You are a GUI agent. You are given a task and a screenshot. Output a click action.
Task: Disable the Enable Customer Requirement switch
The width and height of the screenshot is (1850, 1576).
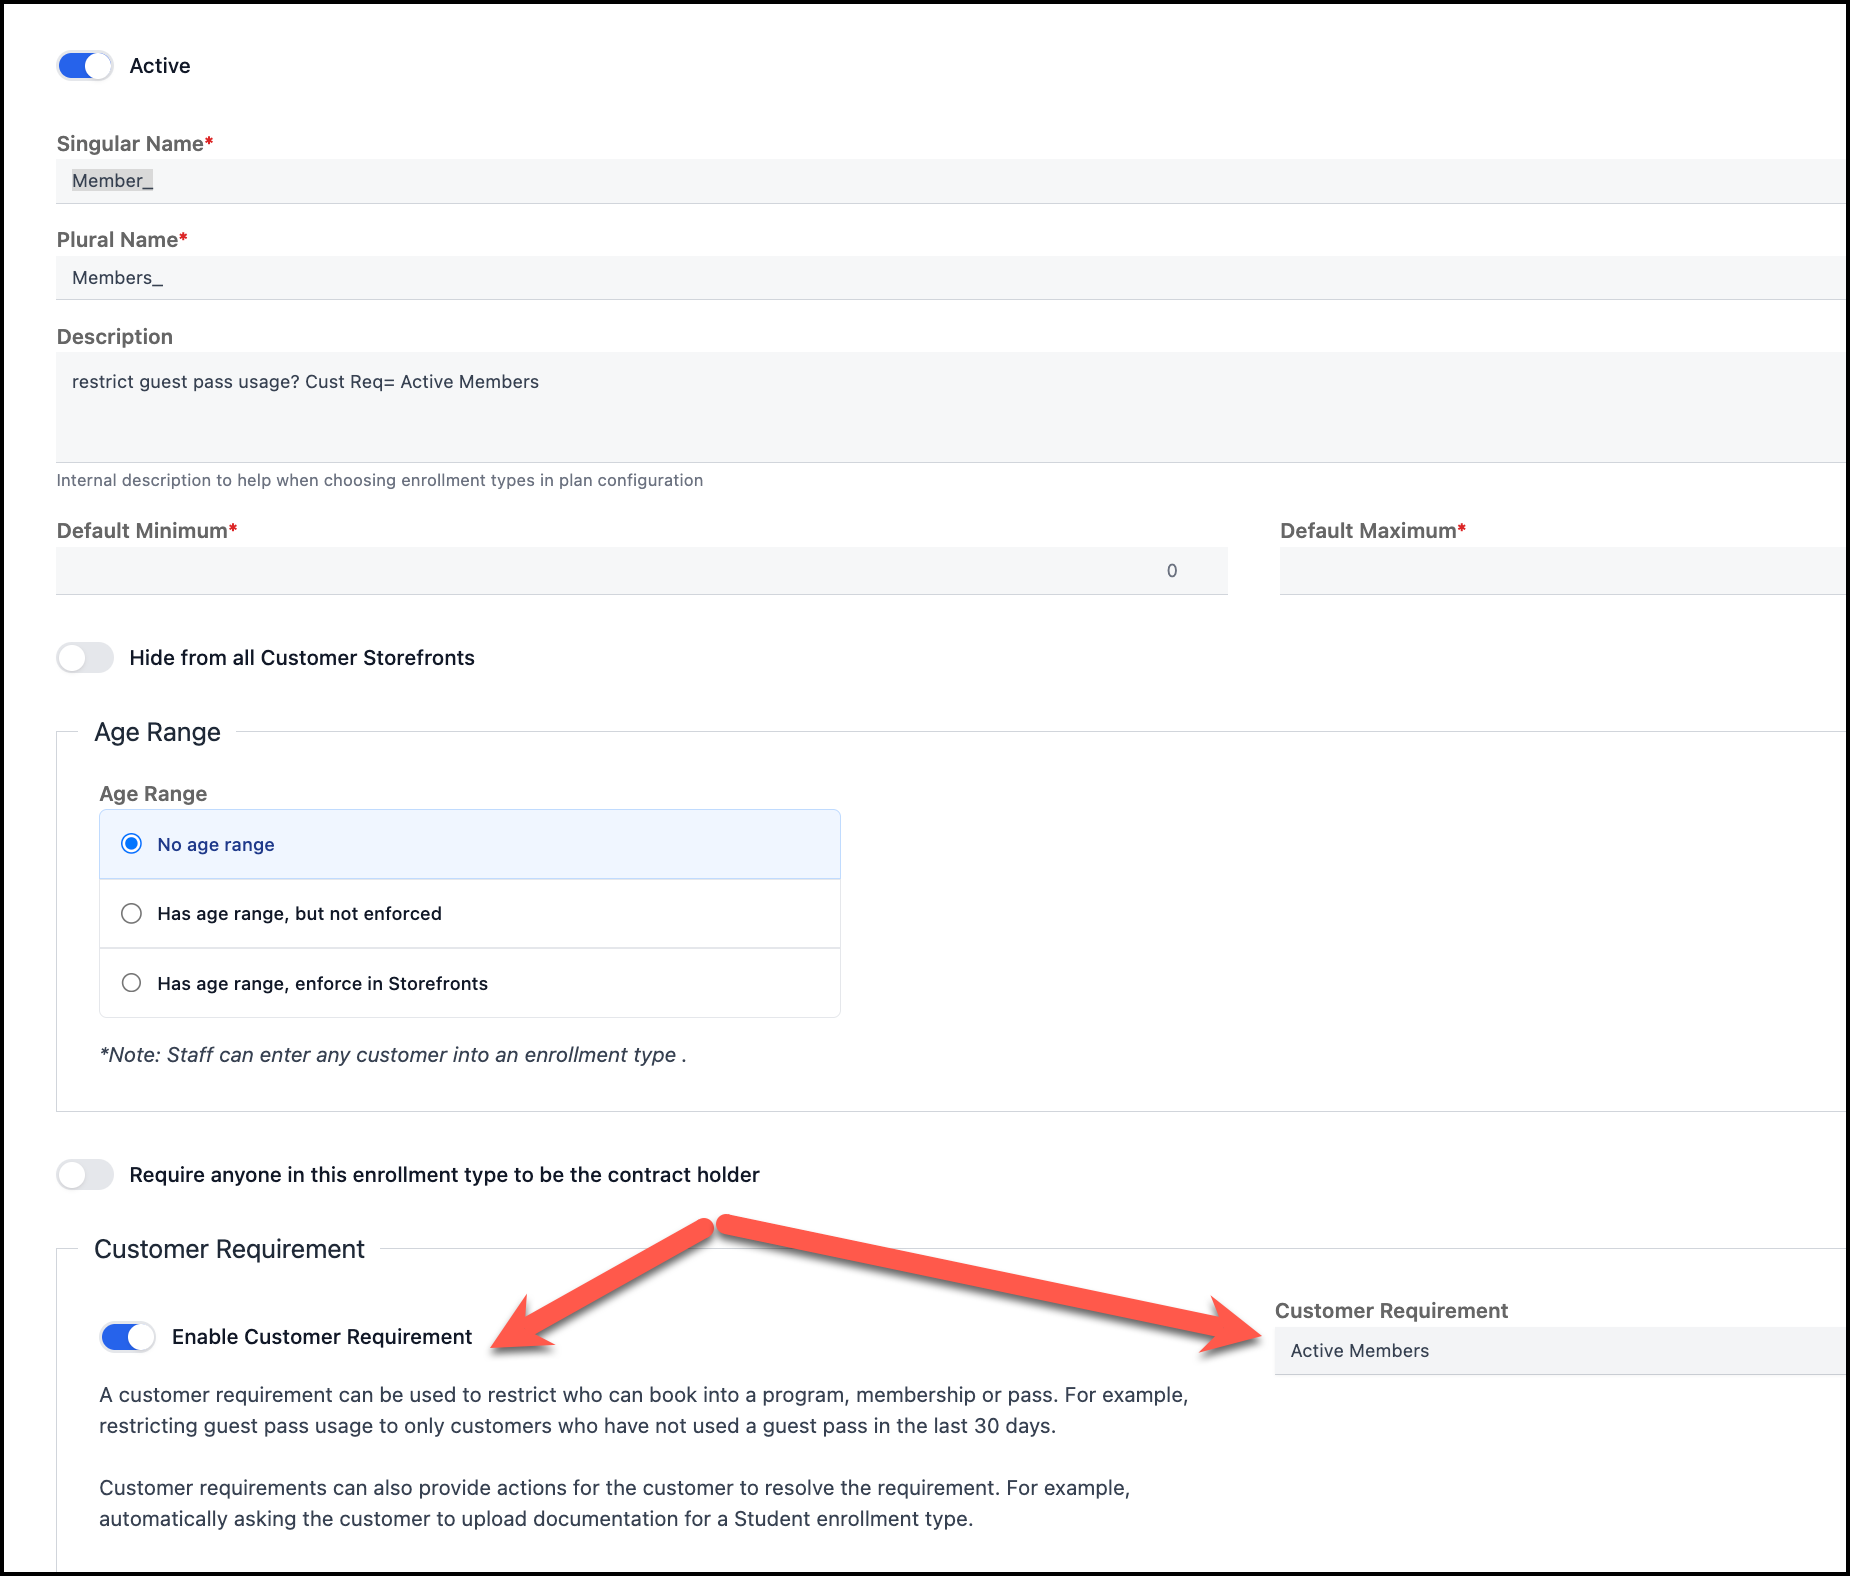128,1337
